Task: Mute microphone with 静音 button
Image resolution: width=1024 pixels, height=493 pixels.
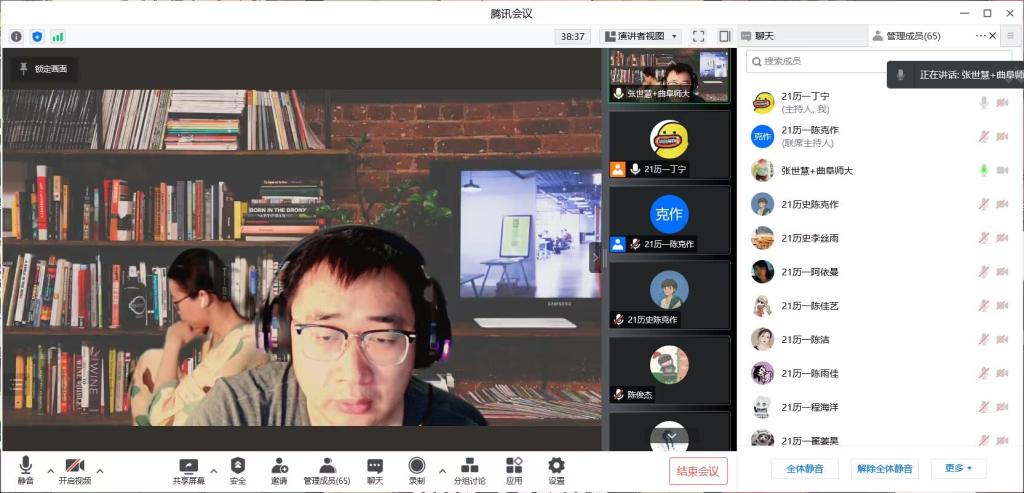Action: coord(25,470)
